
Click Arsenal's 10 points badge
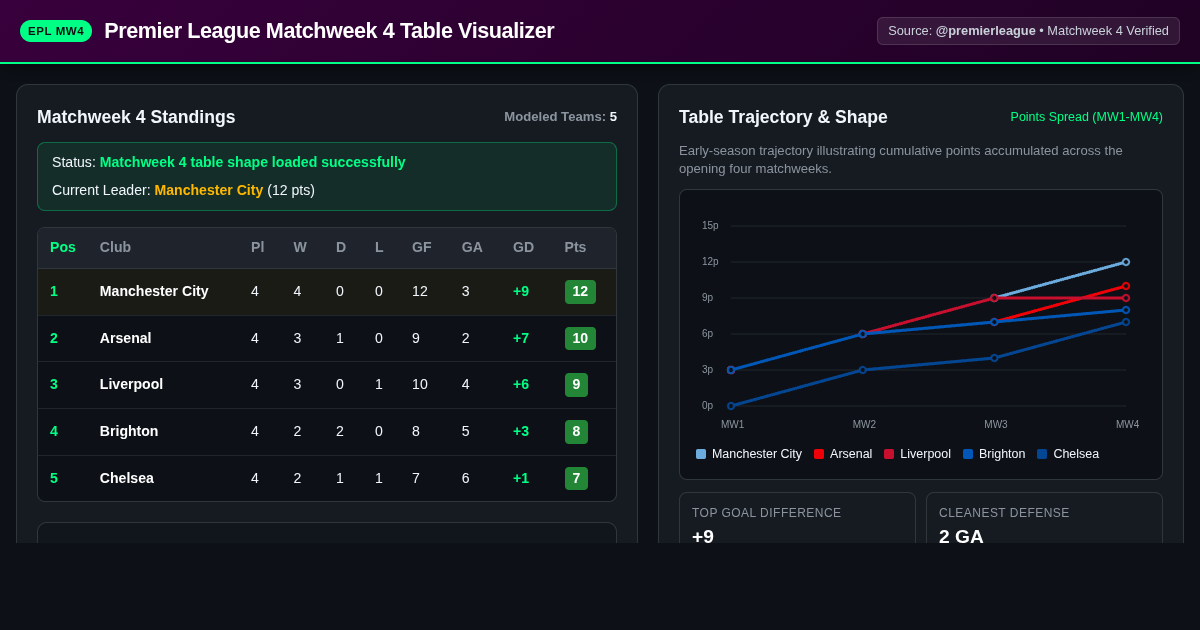(x=580, y=338)
